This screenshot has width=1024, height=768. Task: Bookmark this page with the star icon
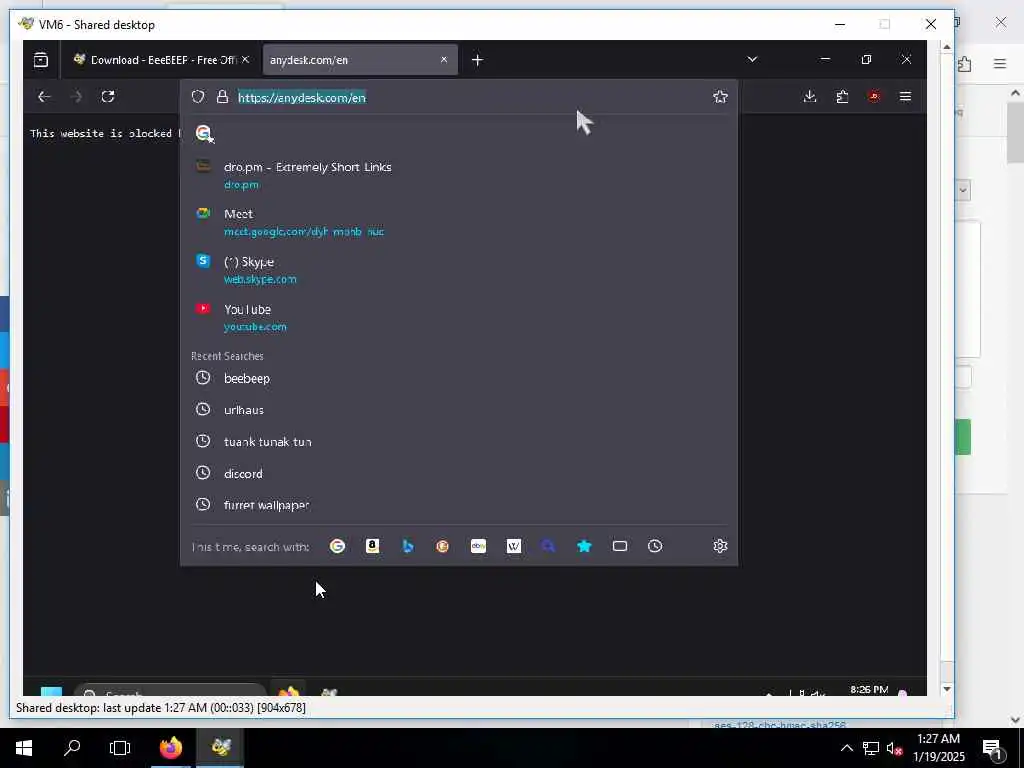click(720, 97)
